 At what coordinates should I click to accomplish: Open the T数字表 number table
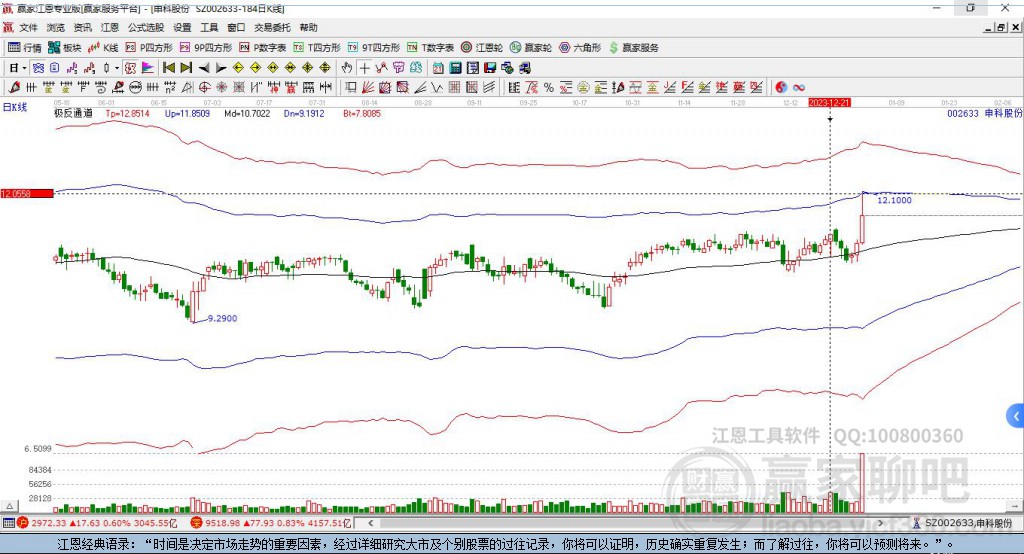click(x=430, y=48)
